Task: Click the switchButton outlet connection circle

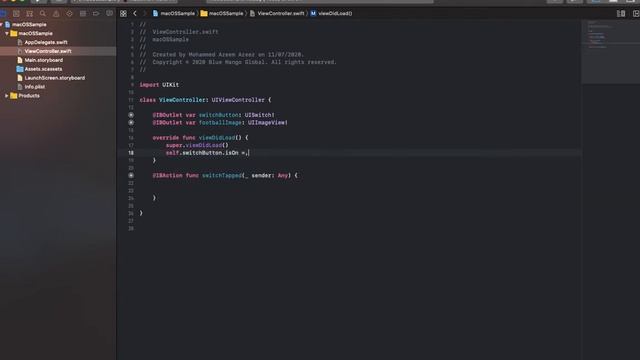Action: click(131, 115)
